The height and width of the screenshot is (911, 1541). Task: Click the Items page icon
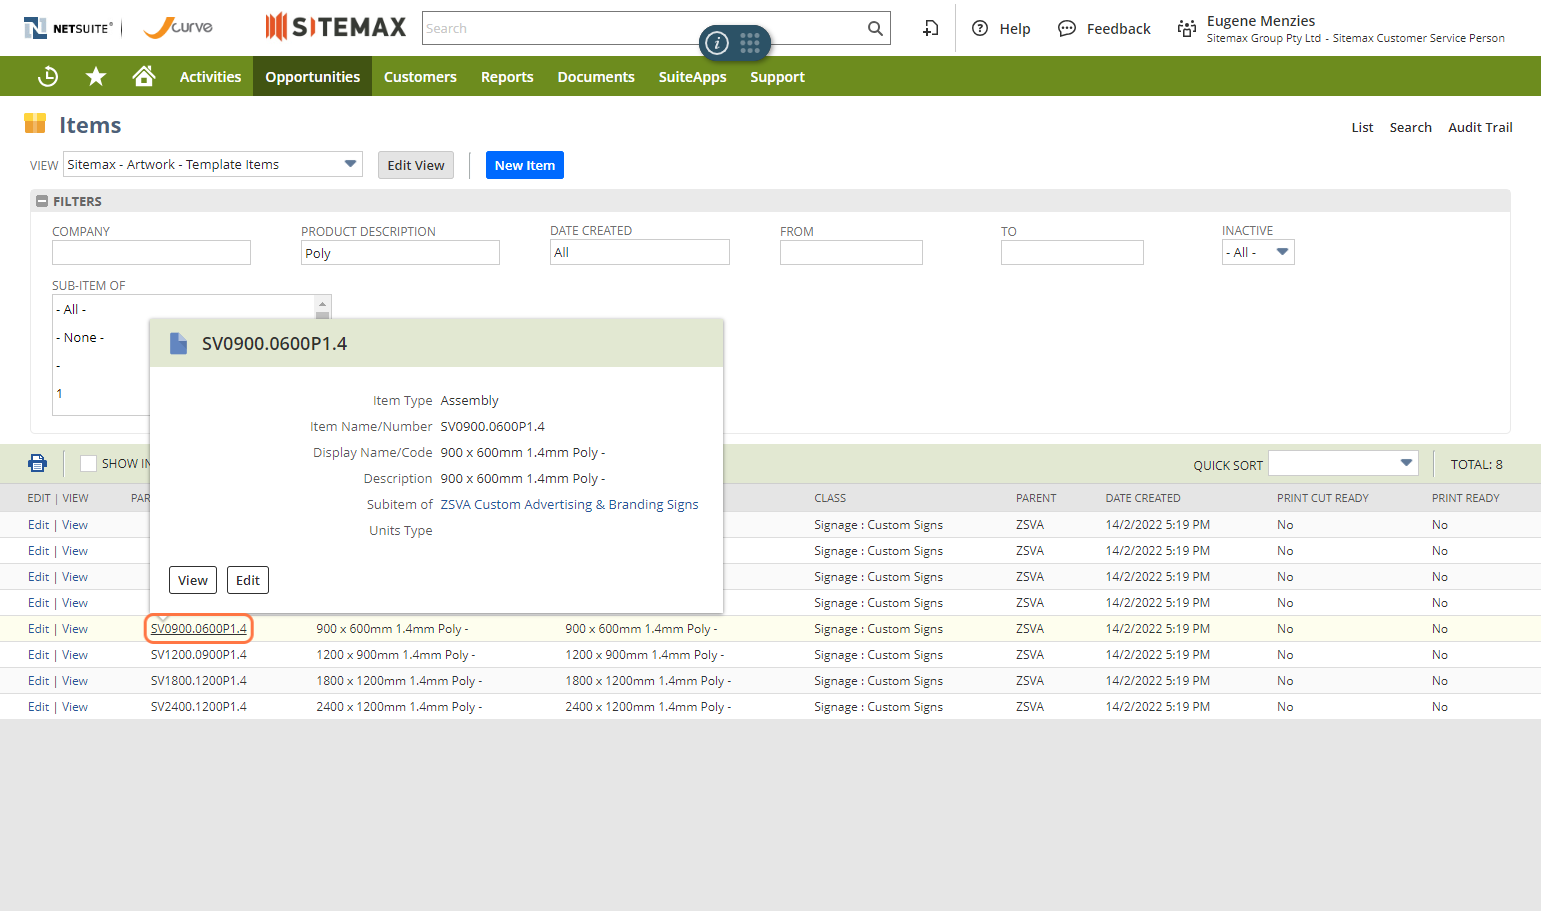coord(35,124)
